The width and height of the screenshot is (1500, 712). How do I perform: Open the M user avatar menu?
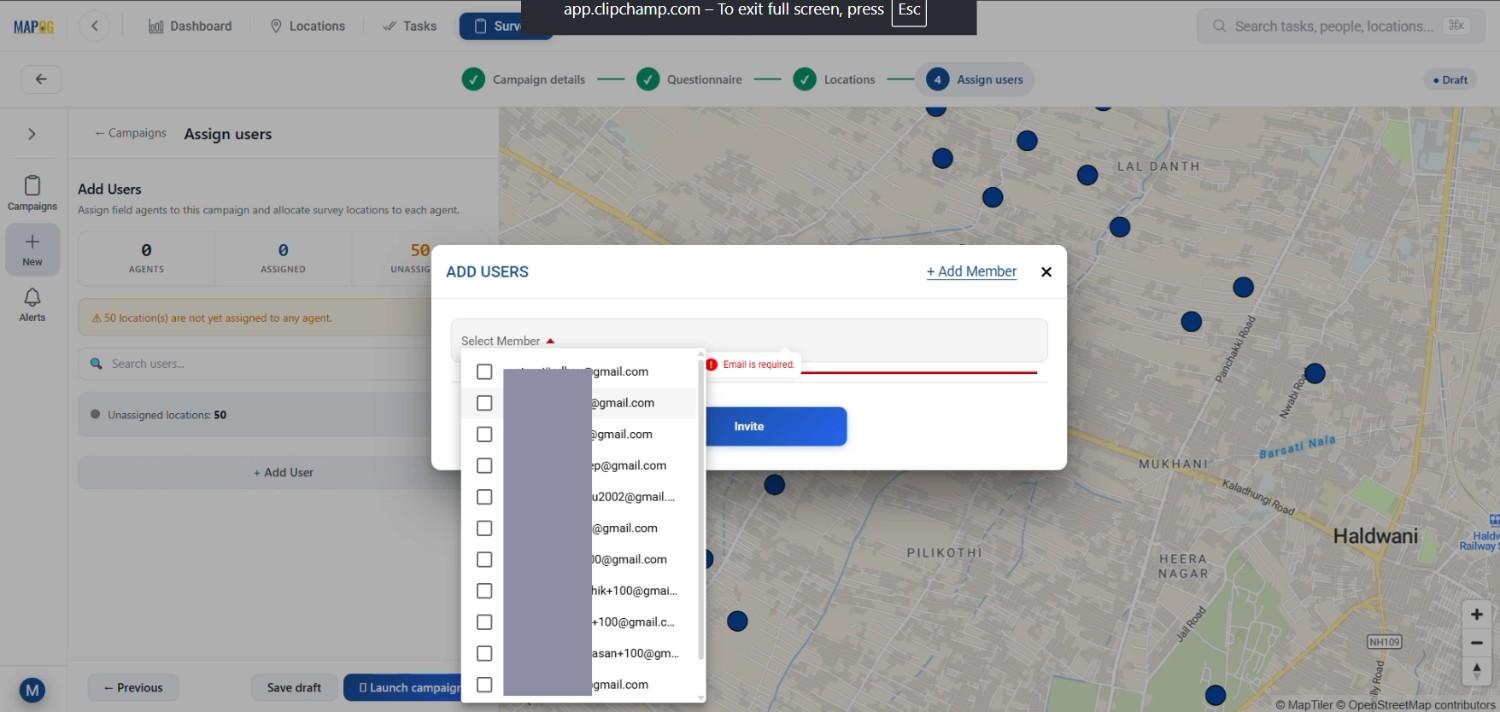pos(32,690)
